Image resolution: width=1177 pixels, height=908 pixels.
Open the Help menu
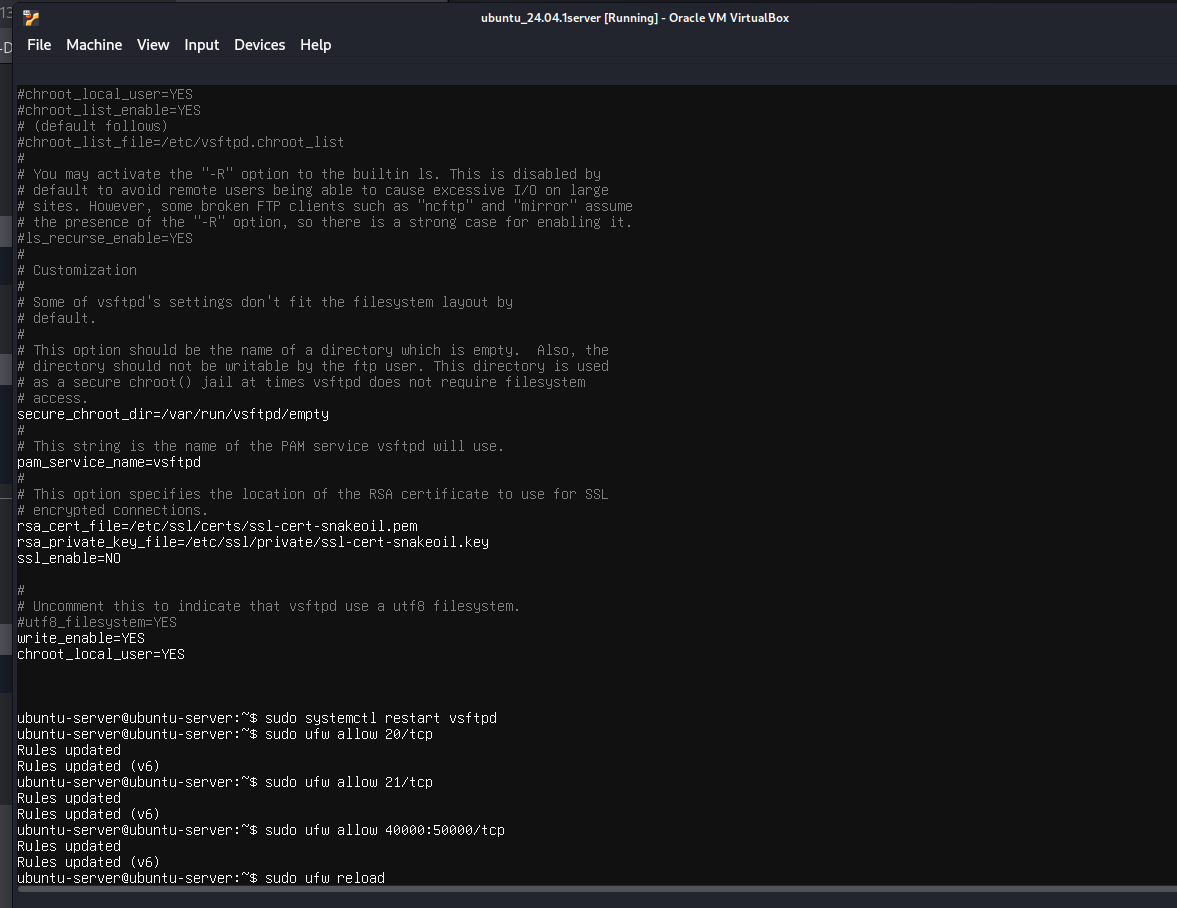click(x=315, y=45)
